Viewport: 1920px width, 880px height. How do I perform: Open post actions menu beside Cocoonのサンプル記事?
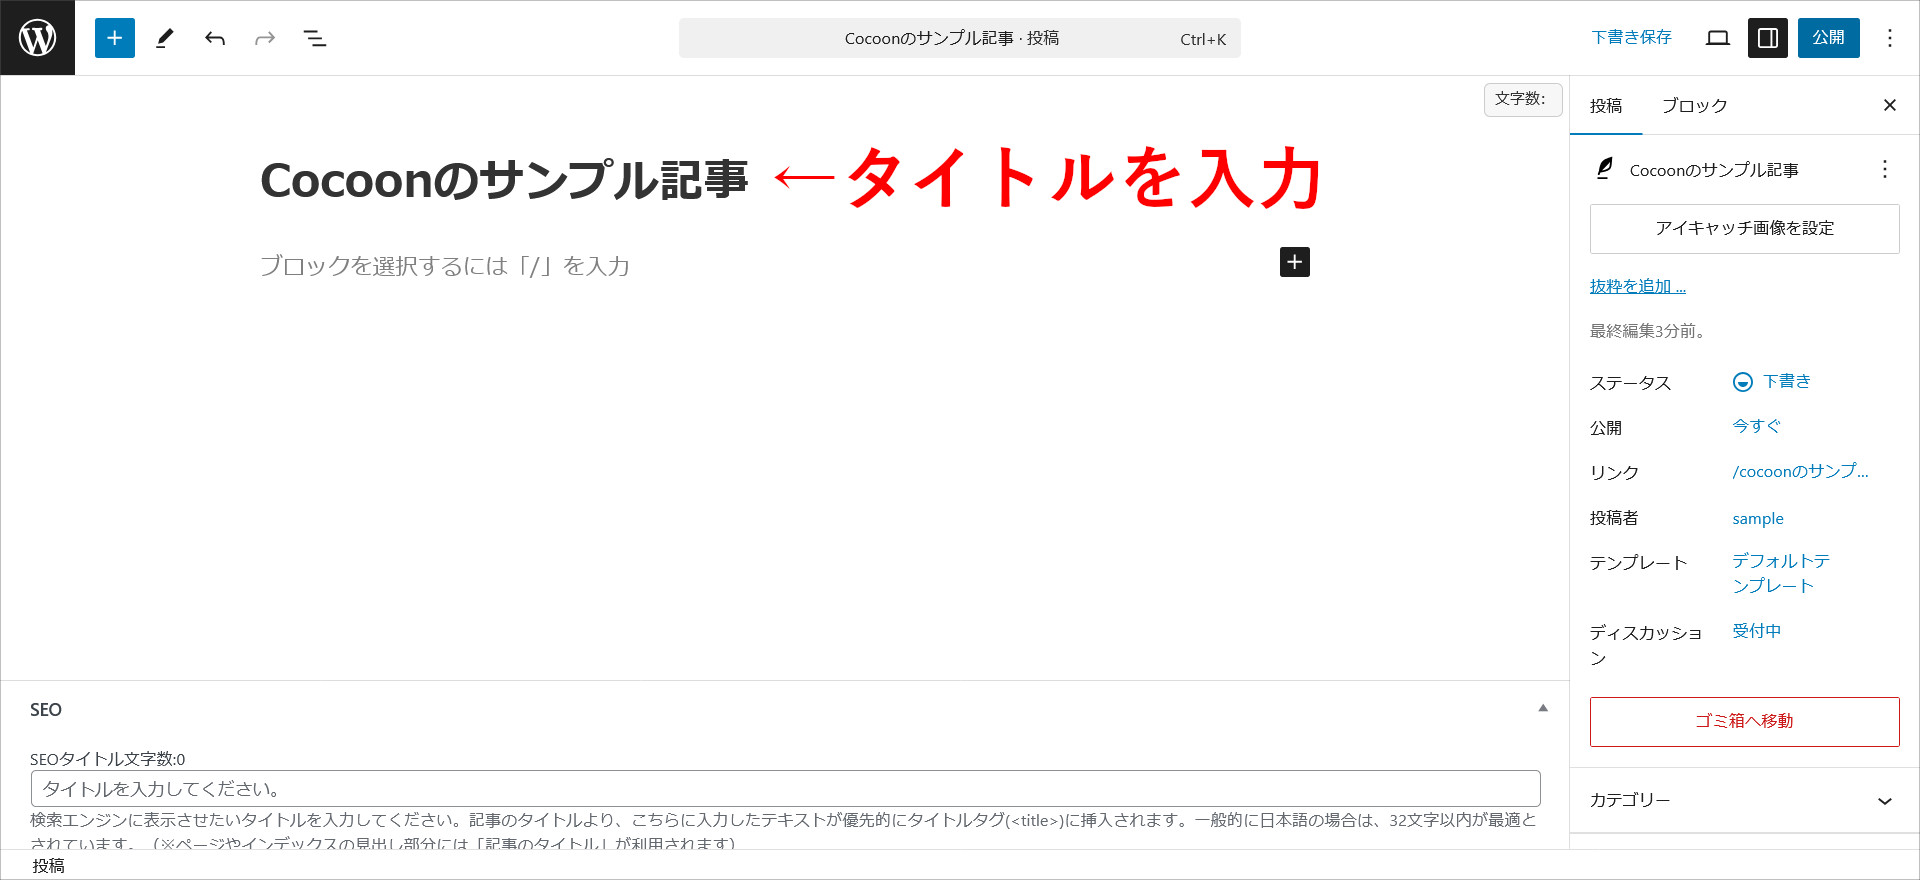tap(1885, 169)
